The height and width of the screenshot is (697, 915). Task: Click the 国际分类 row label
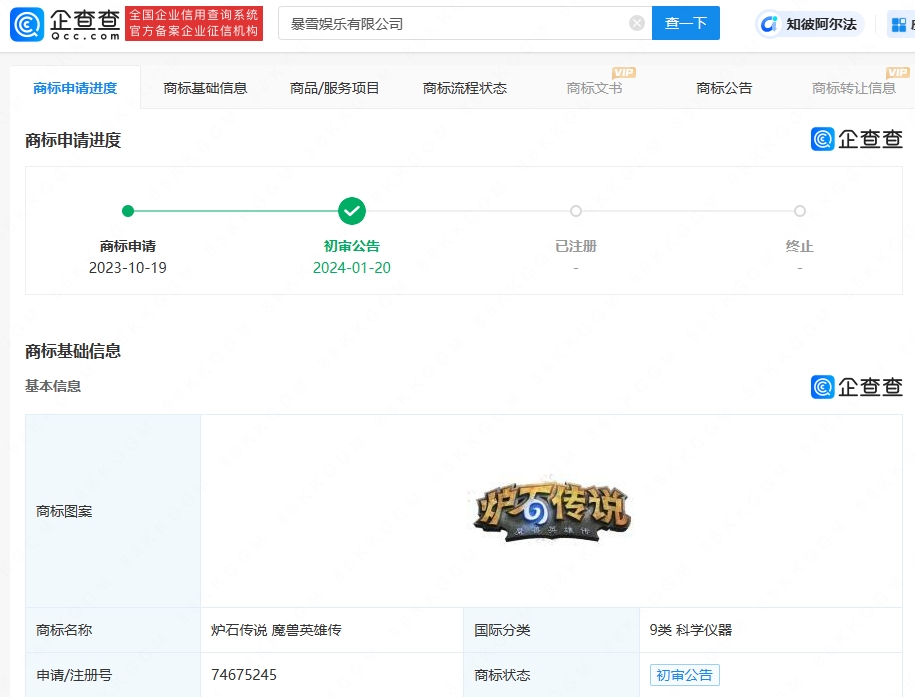tap(502, 630)
